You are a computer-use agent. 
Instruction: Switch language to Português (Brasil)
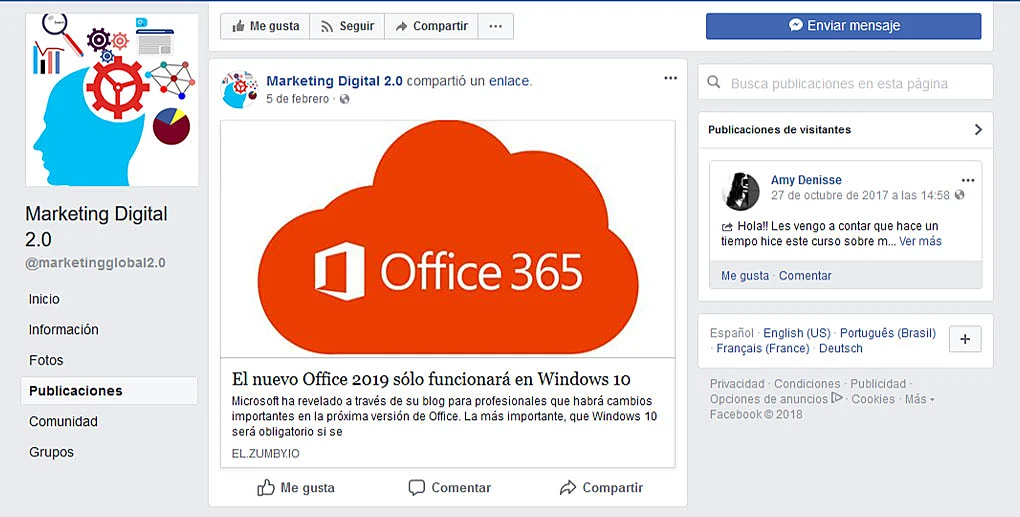[x=887, y=333]
